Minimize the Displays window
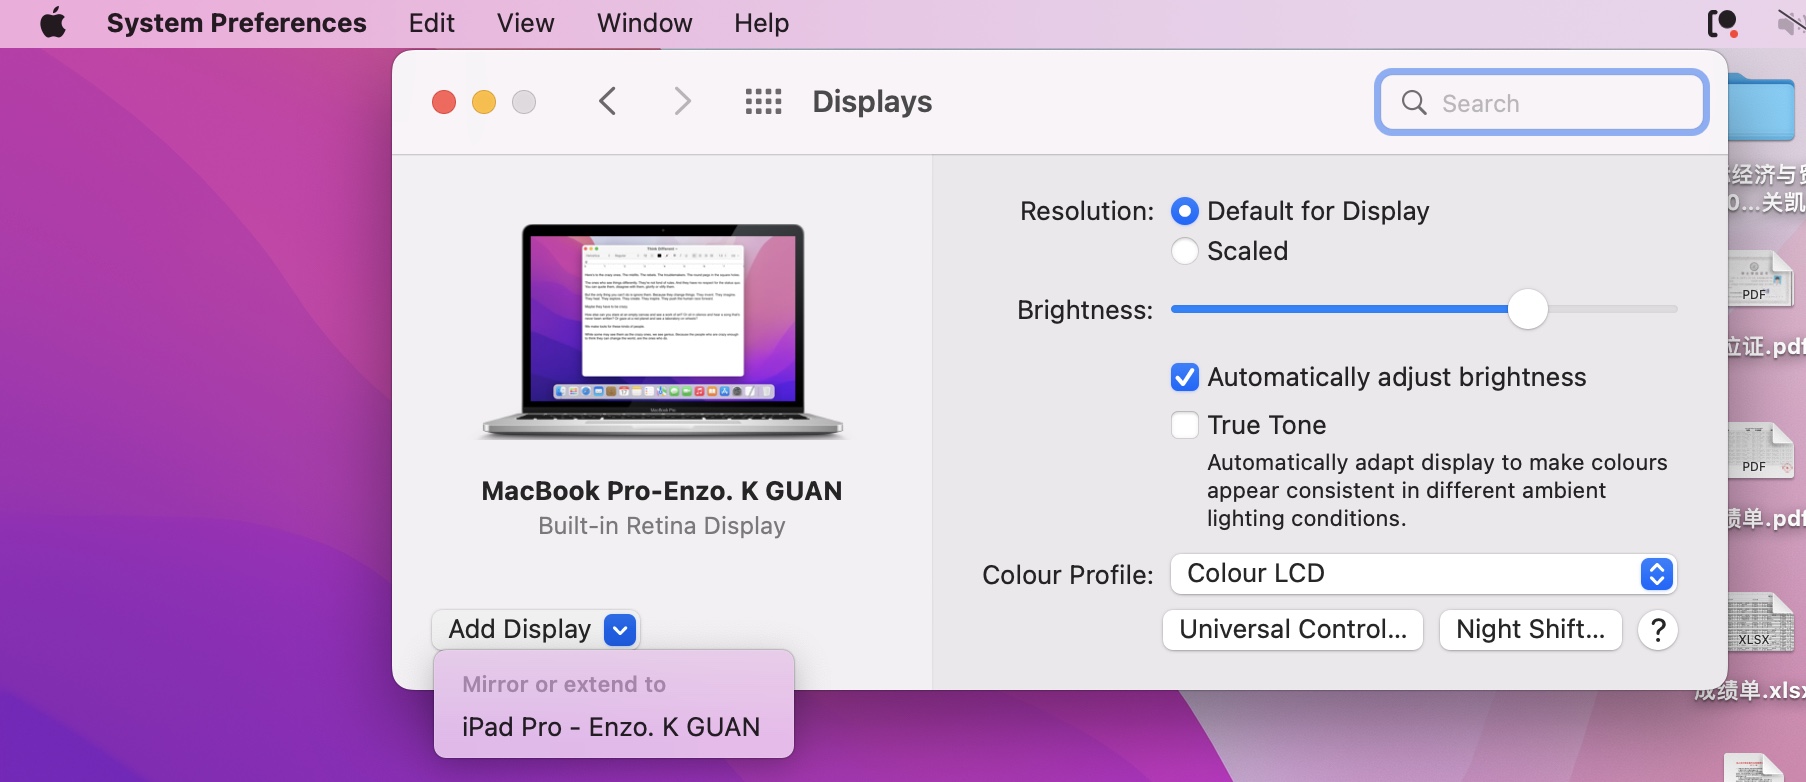 click(x=484, y=102)
